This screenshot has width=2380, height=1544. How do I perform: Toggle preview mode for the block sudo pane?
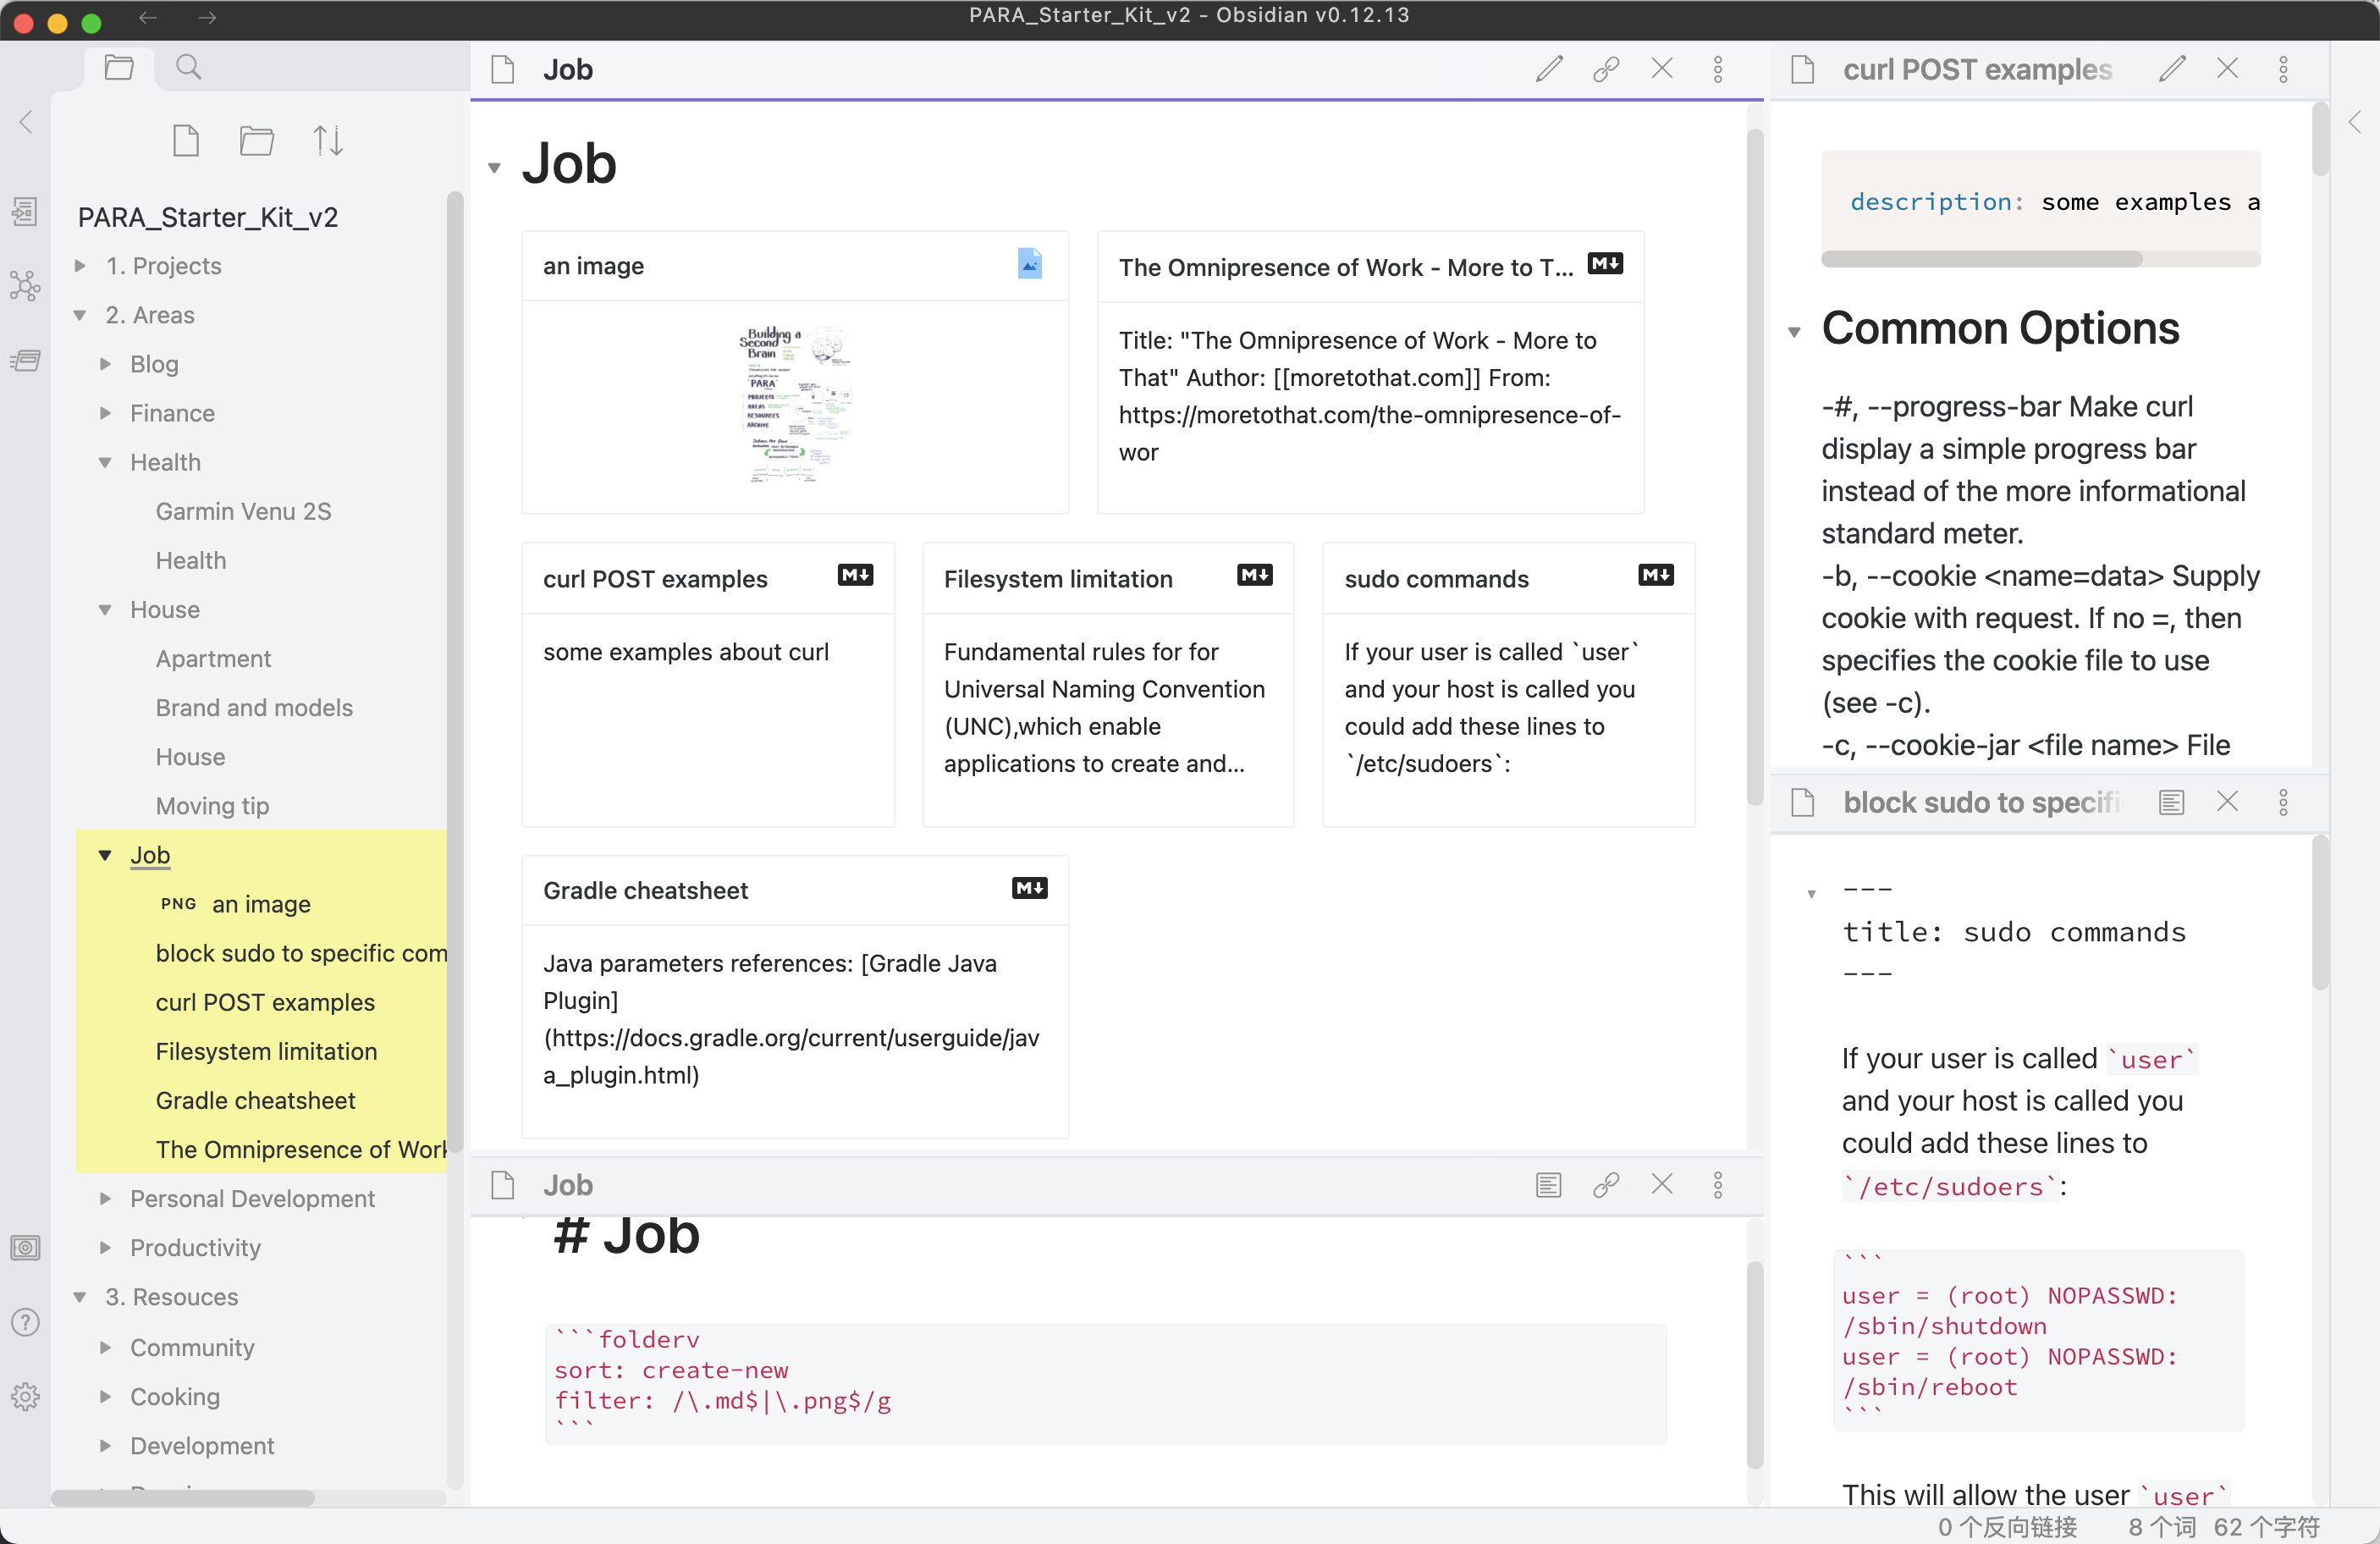click(x=2171, y=802)
